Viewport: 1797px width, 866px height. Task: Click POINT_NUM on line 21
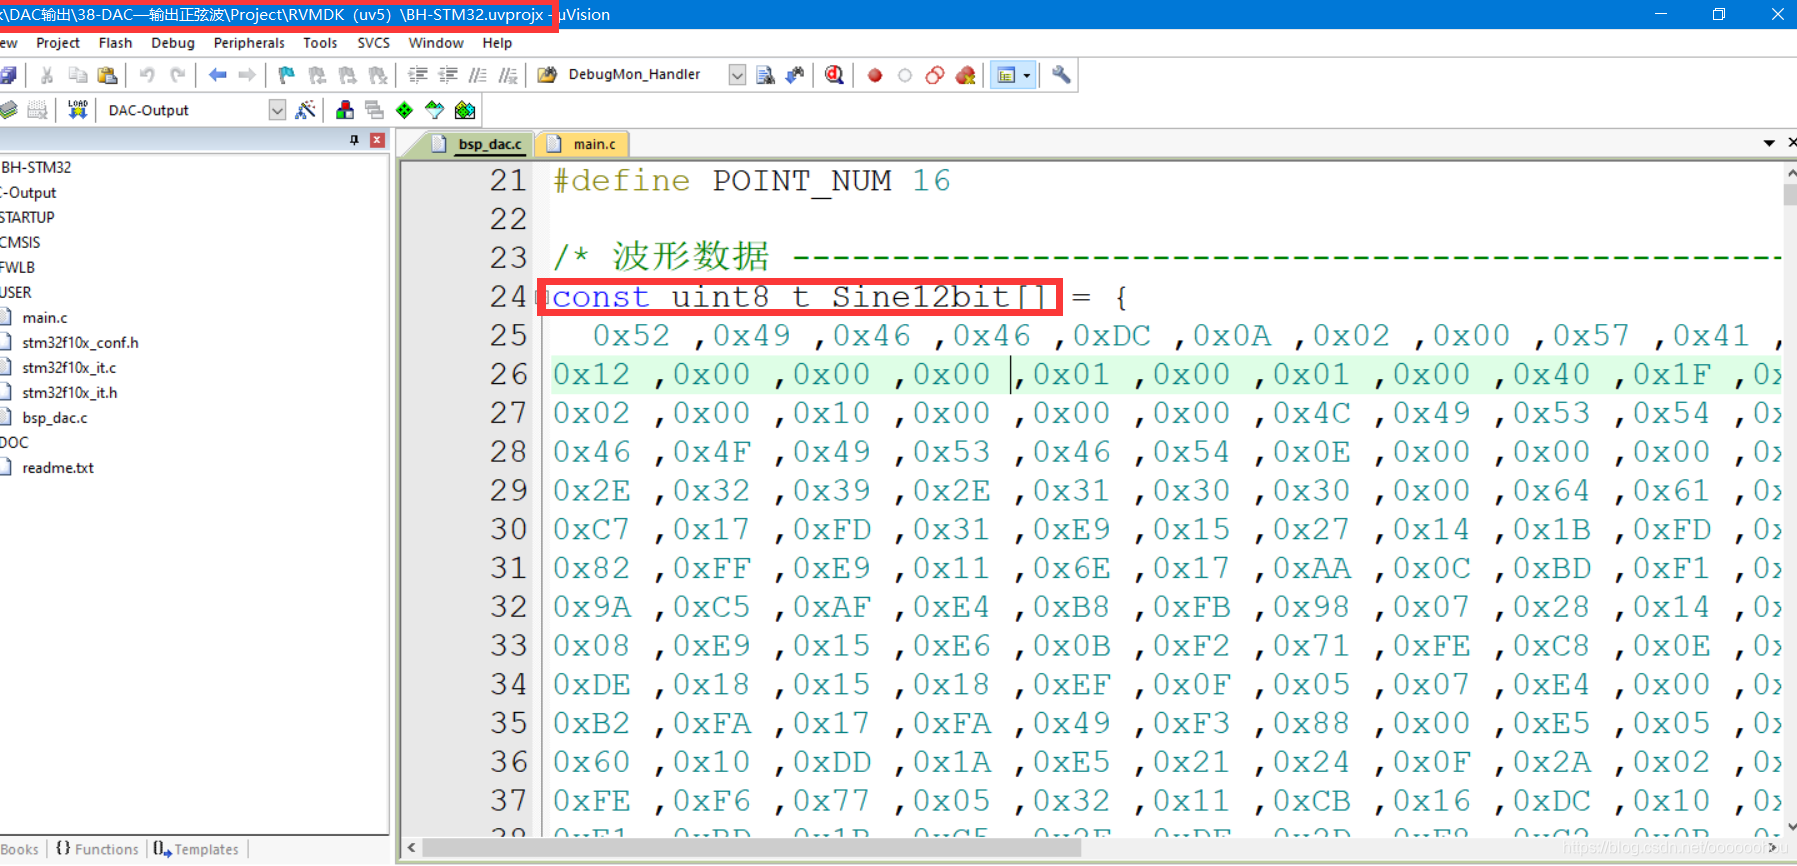point(802,181)
